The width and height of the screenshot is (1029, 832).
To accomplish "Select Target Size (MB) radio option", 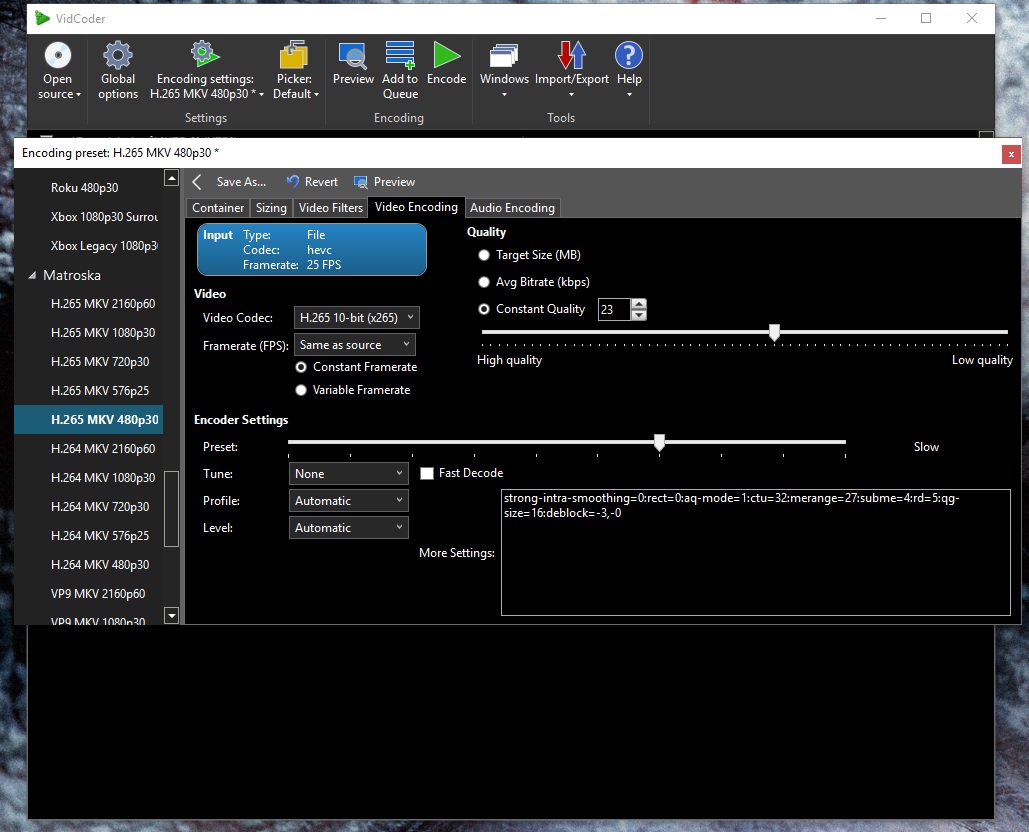I will [484, 255].
